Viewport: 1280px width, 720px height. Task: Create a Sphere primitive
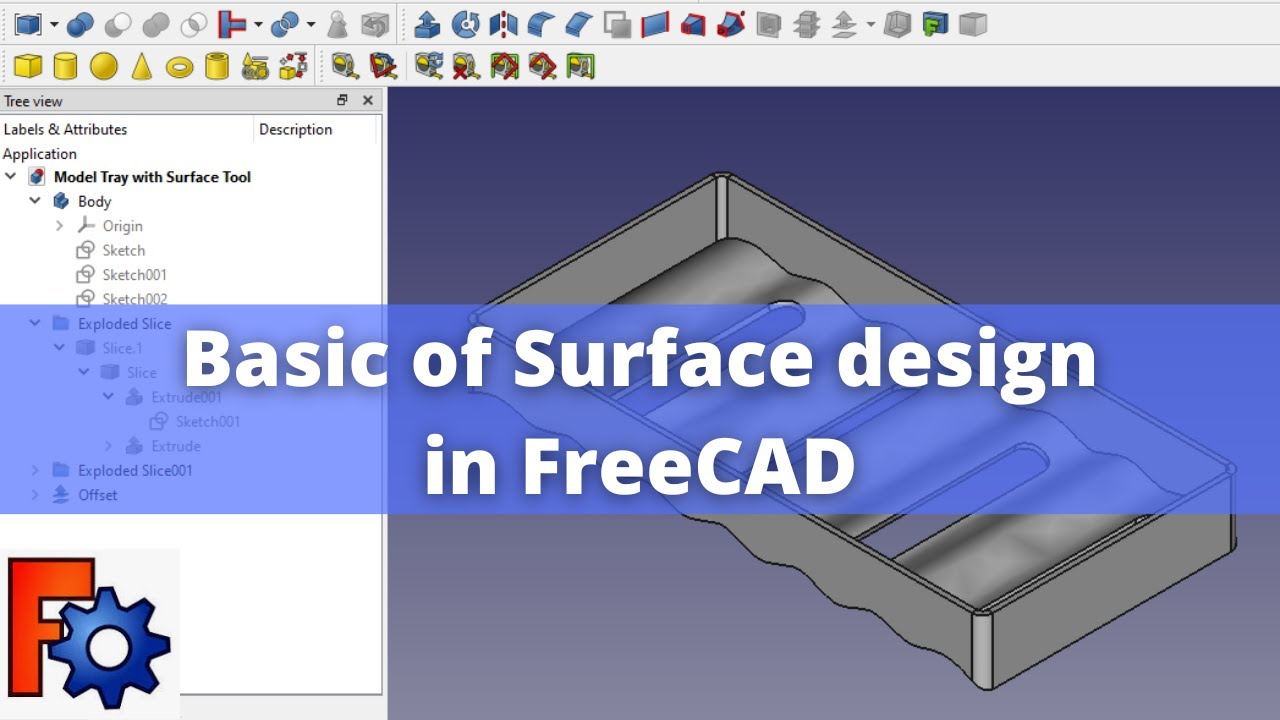tap(104, 66)
